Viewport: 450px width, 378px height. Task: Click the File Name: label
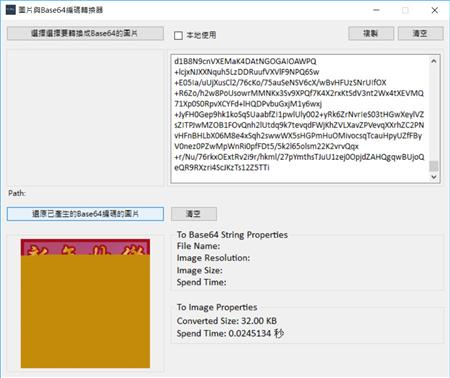(x=198, y=246)
